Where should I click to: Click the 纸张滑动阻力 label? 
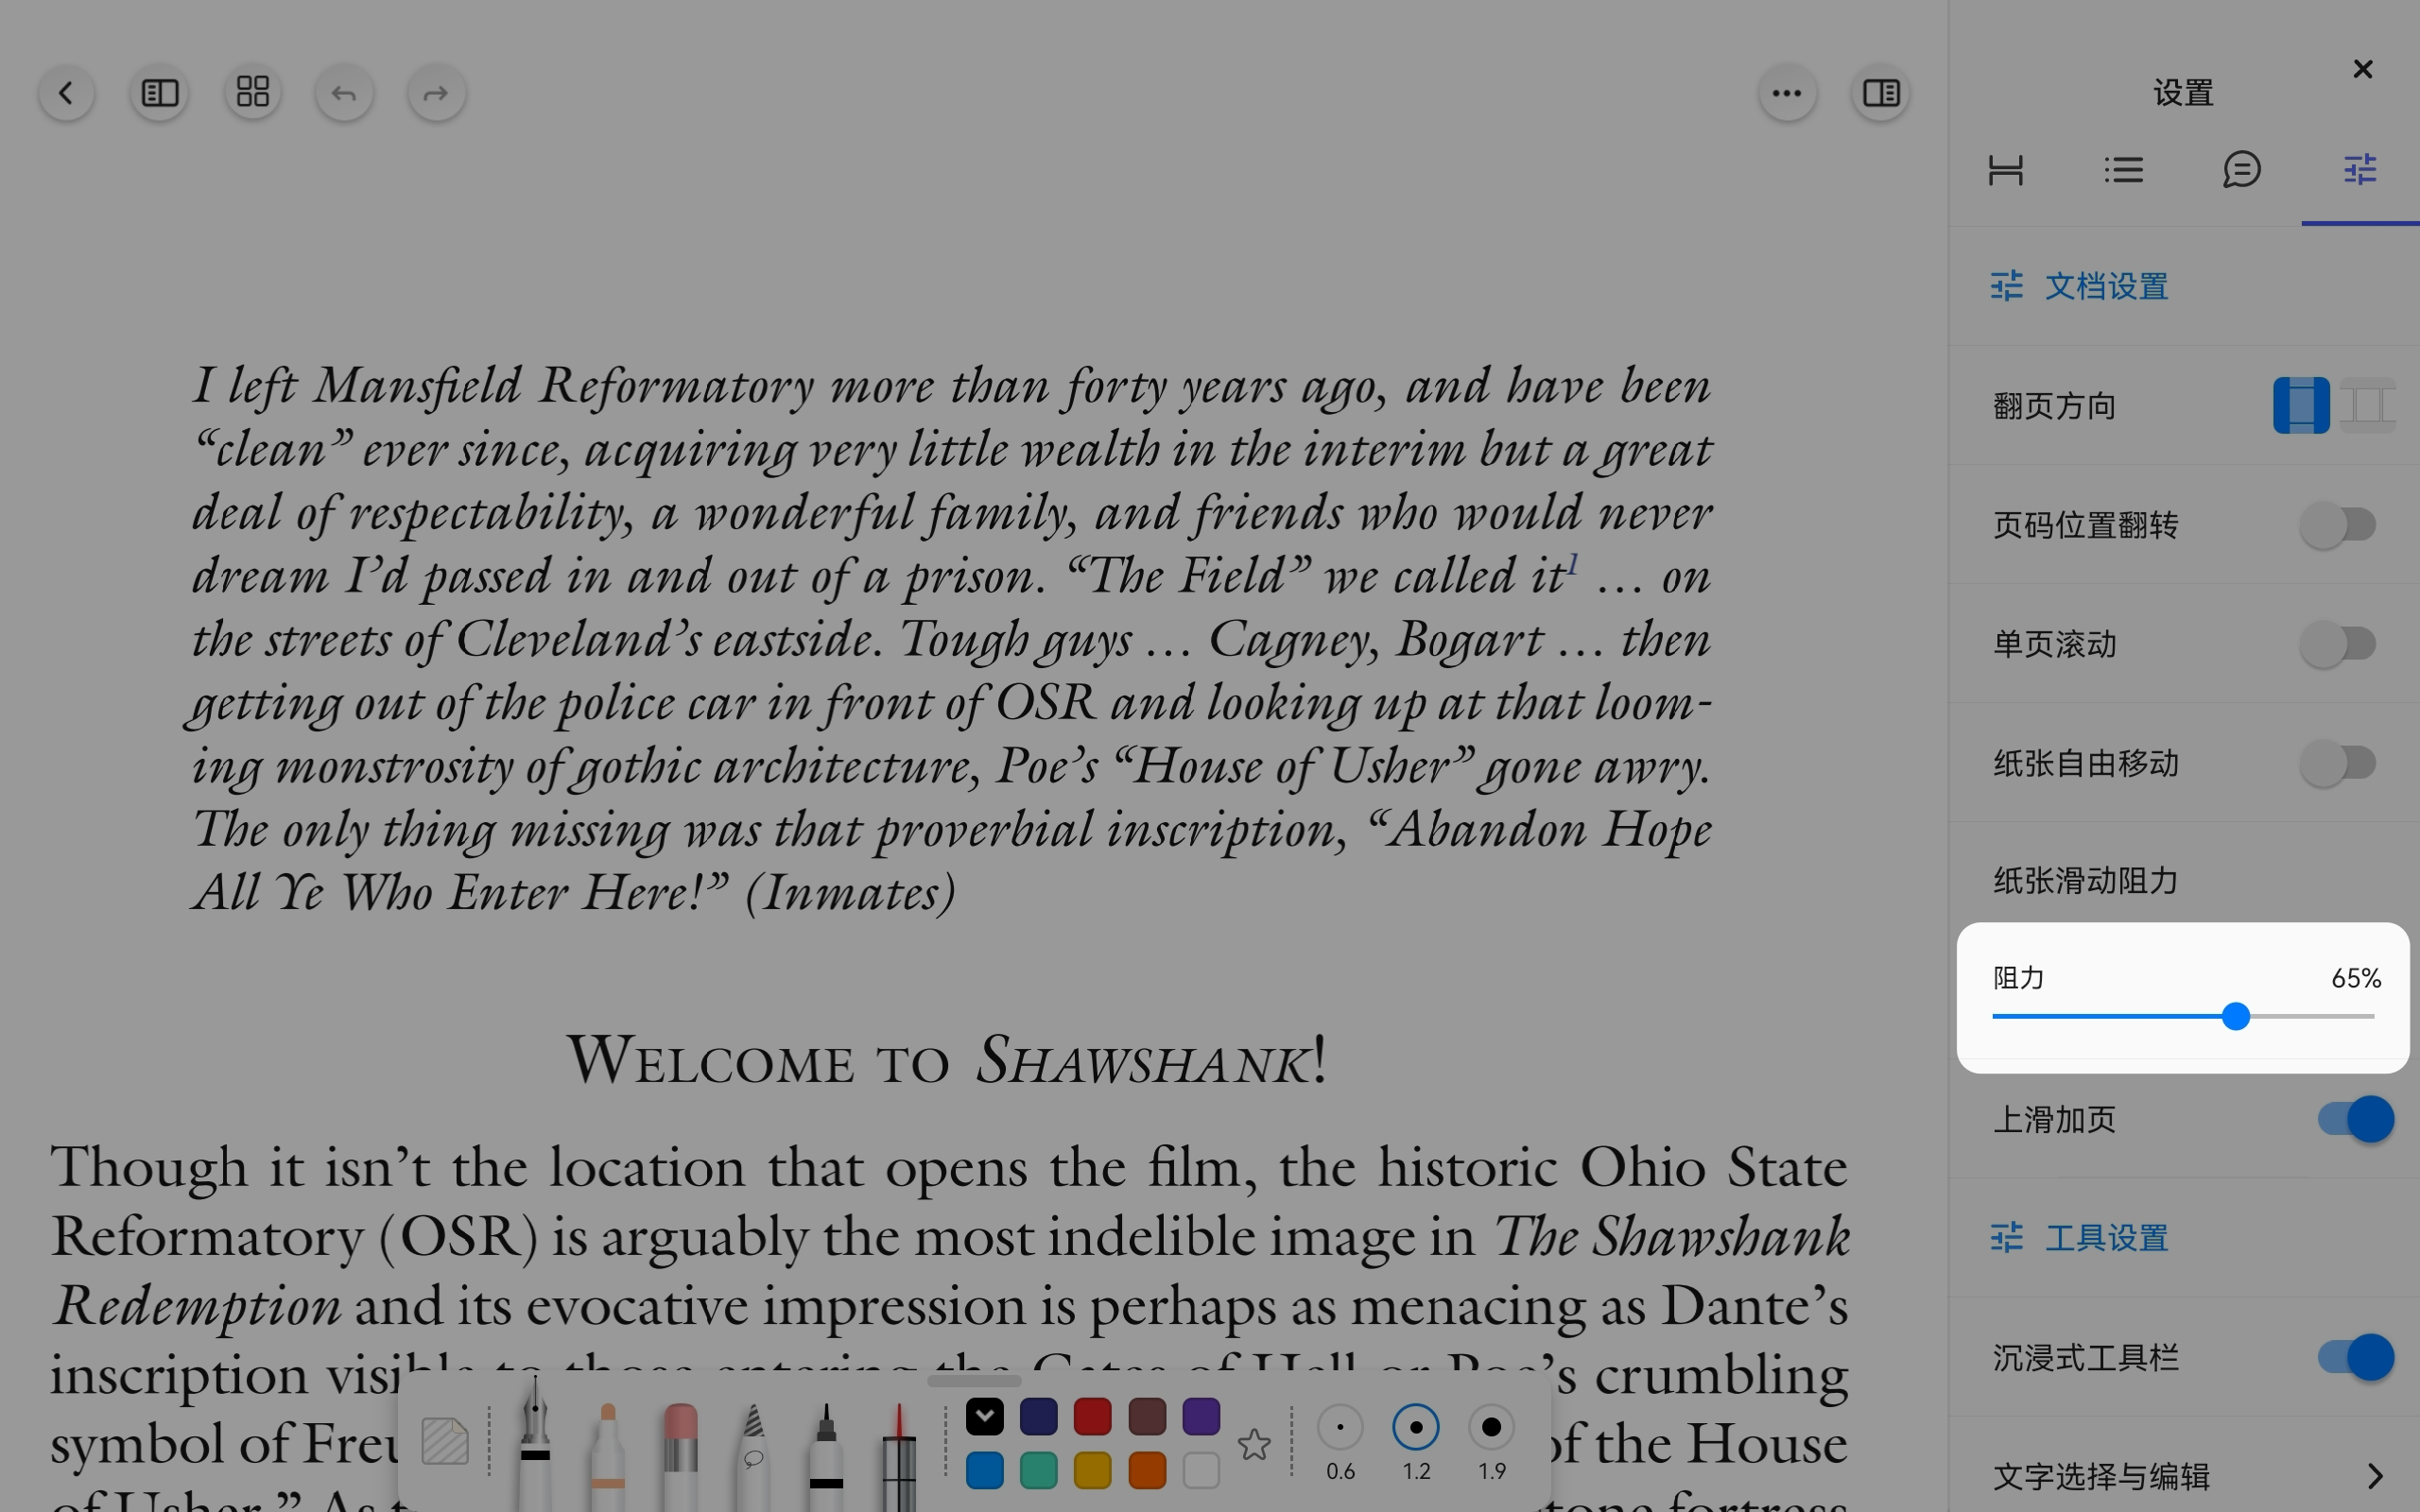(x=2086, y=881)
